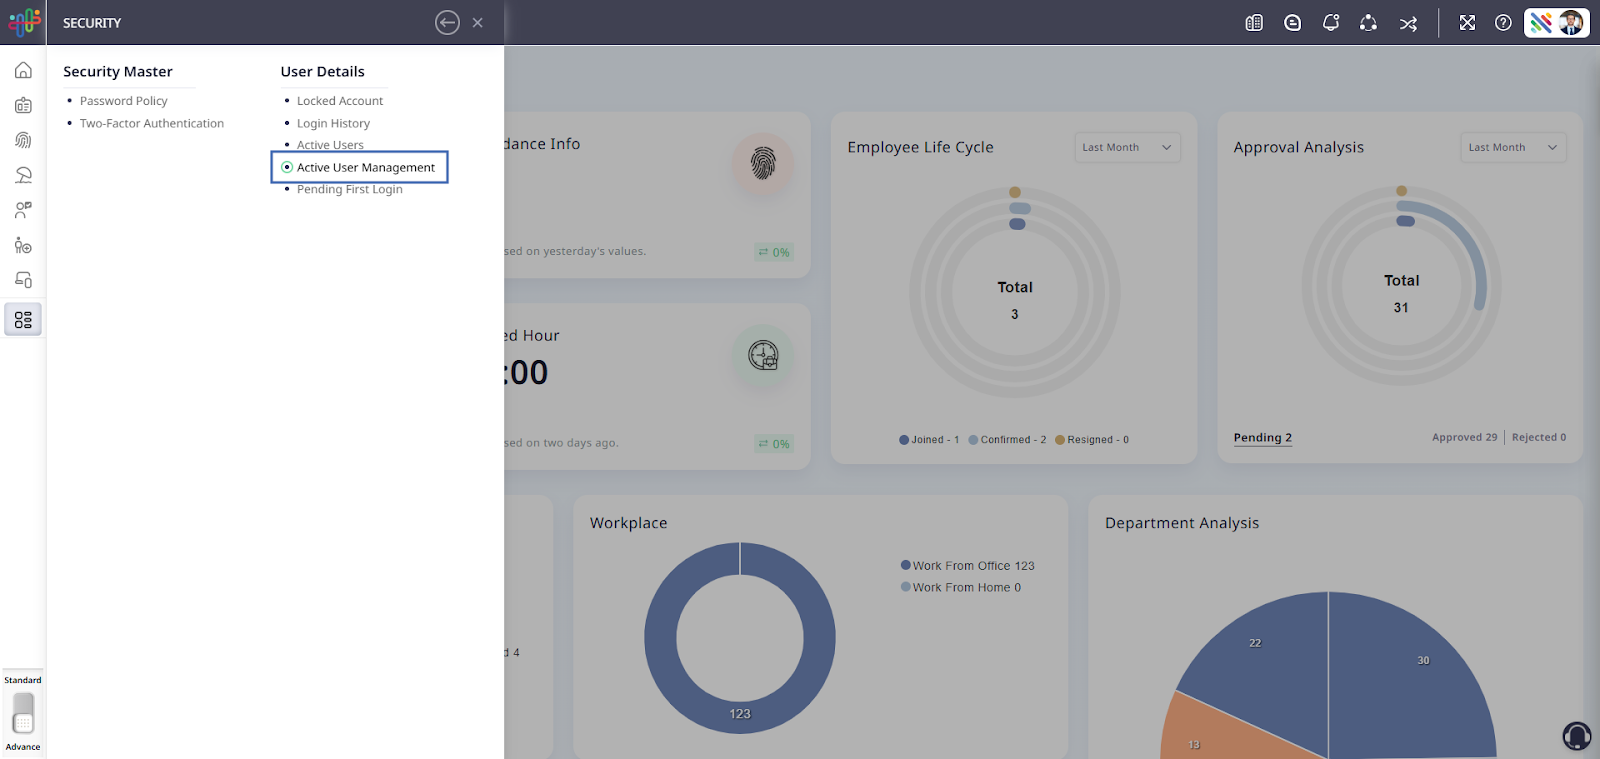Close the Security menu panel
Viewport: 1600px width, 759px height.
point(478,22)
